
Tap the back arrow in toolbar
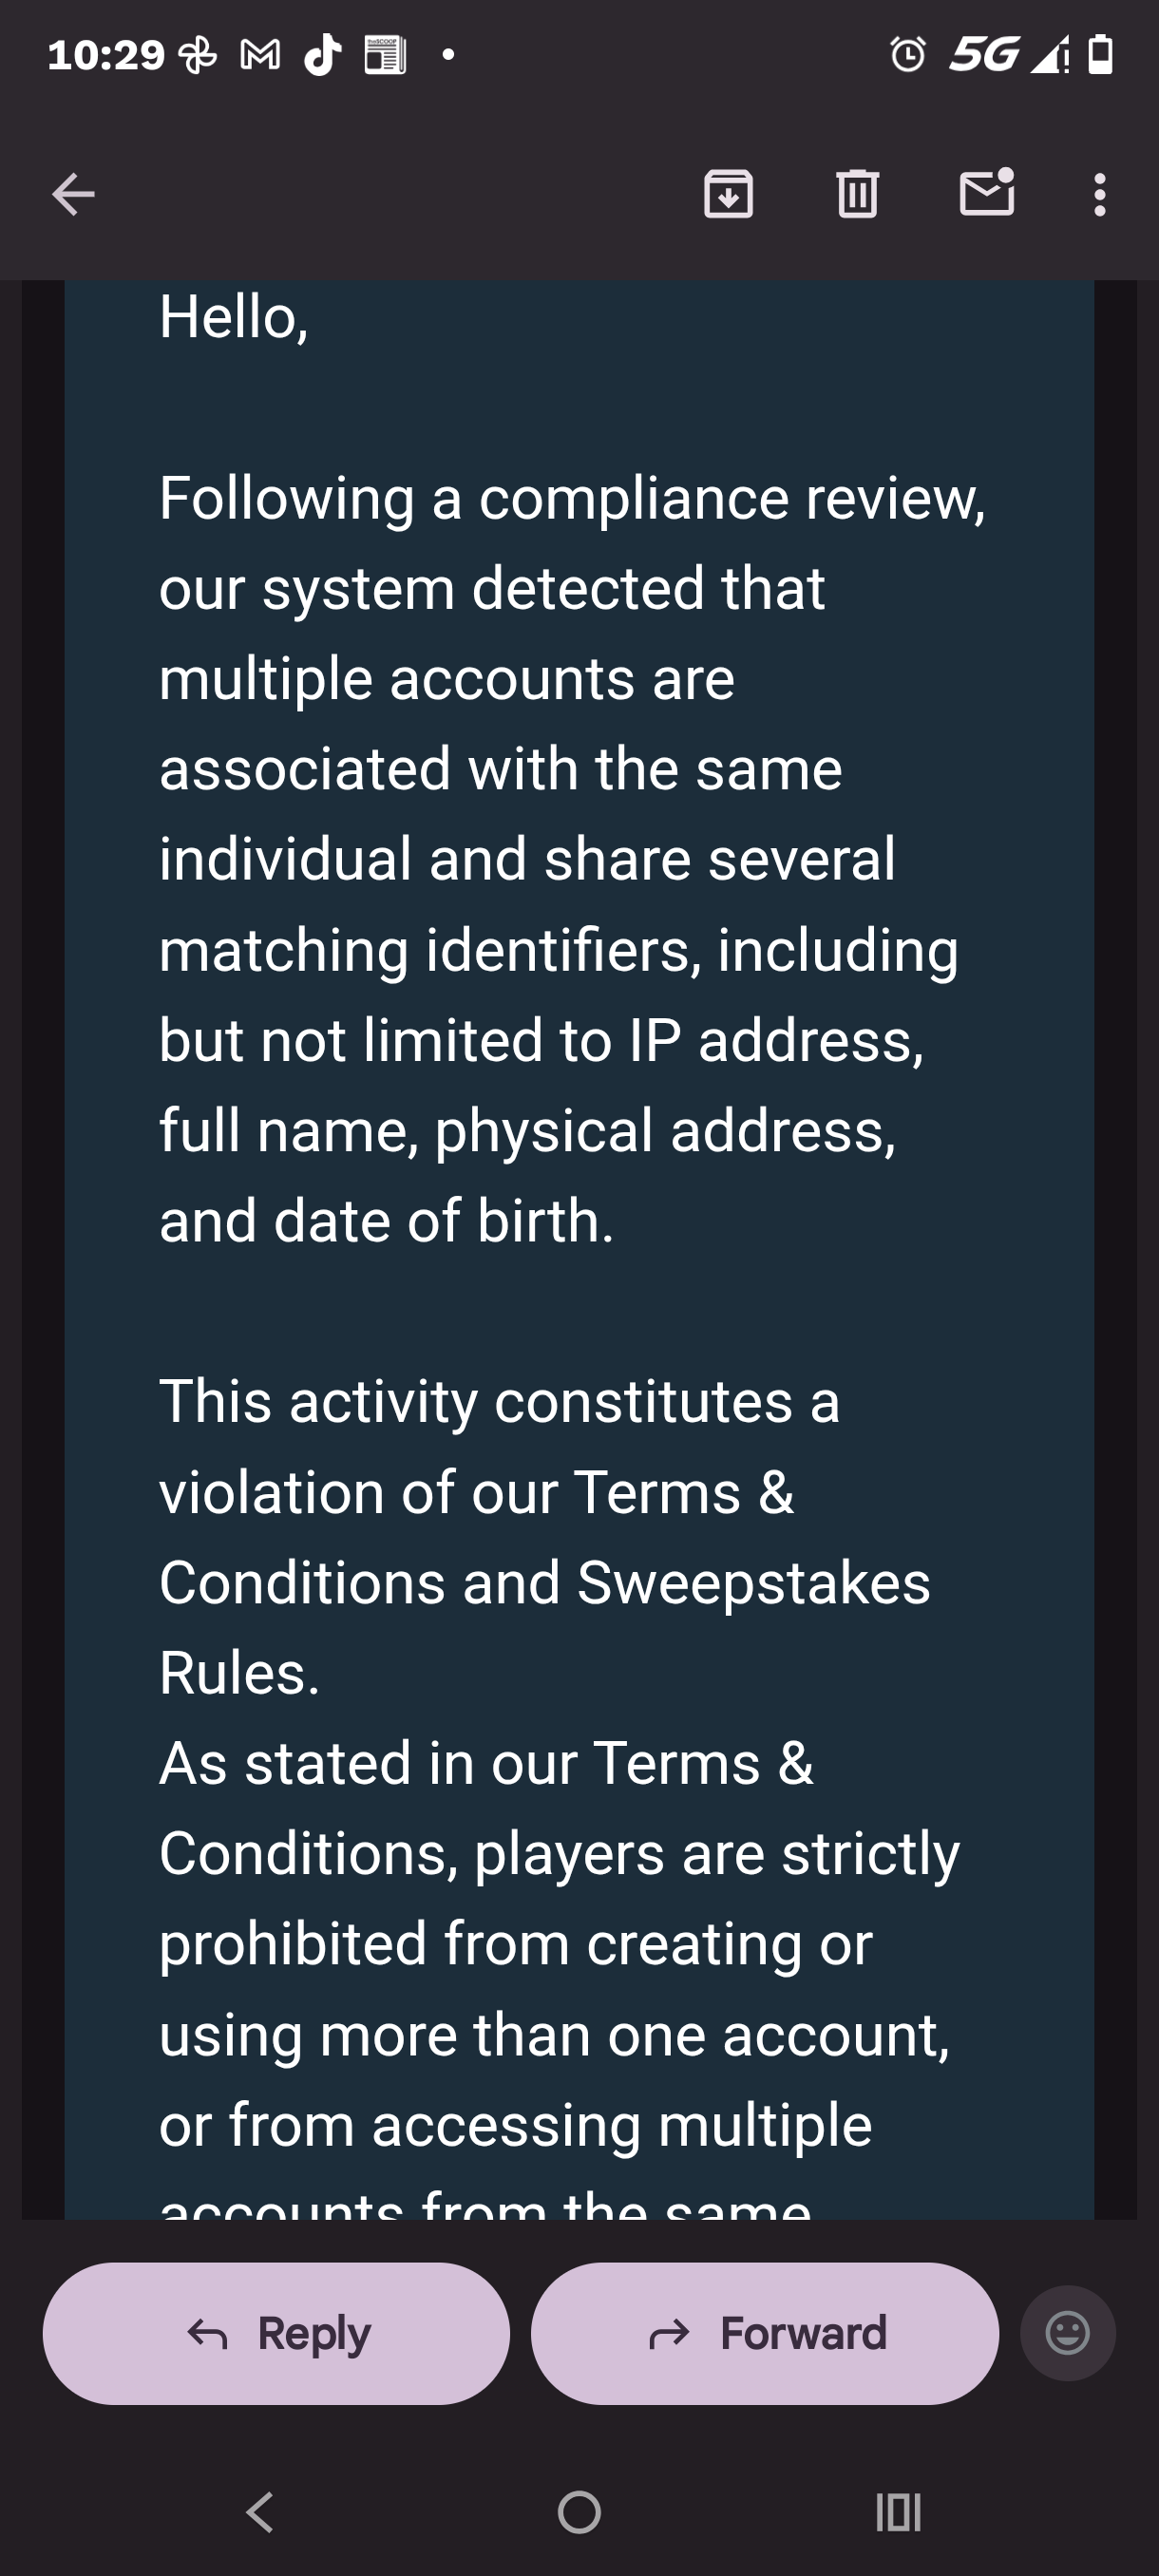(x=73, y=194)
